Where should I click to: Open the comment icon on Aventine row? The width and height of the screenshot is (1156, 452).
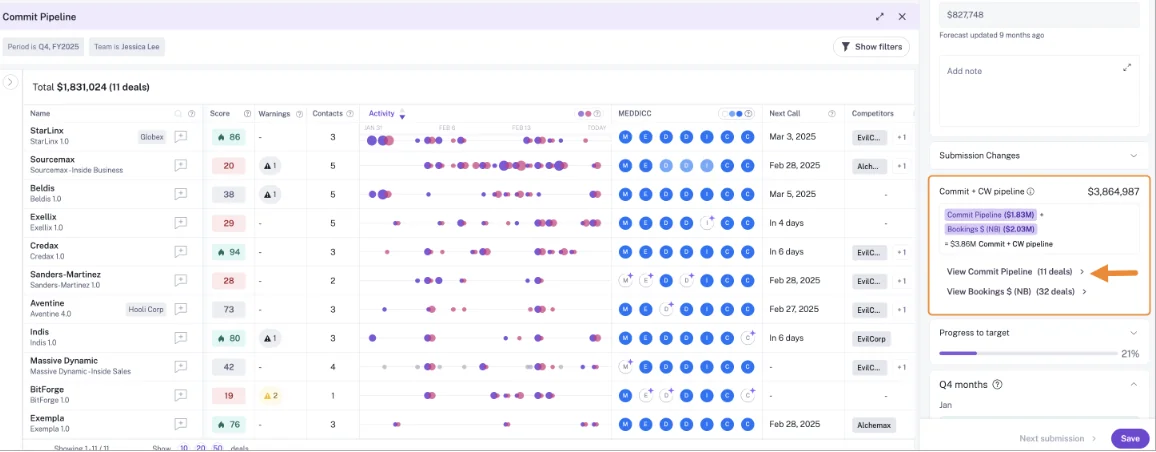(x=180, y=309)
